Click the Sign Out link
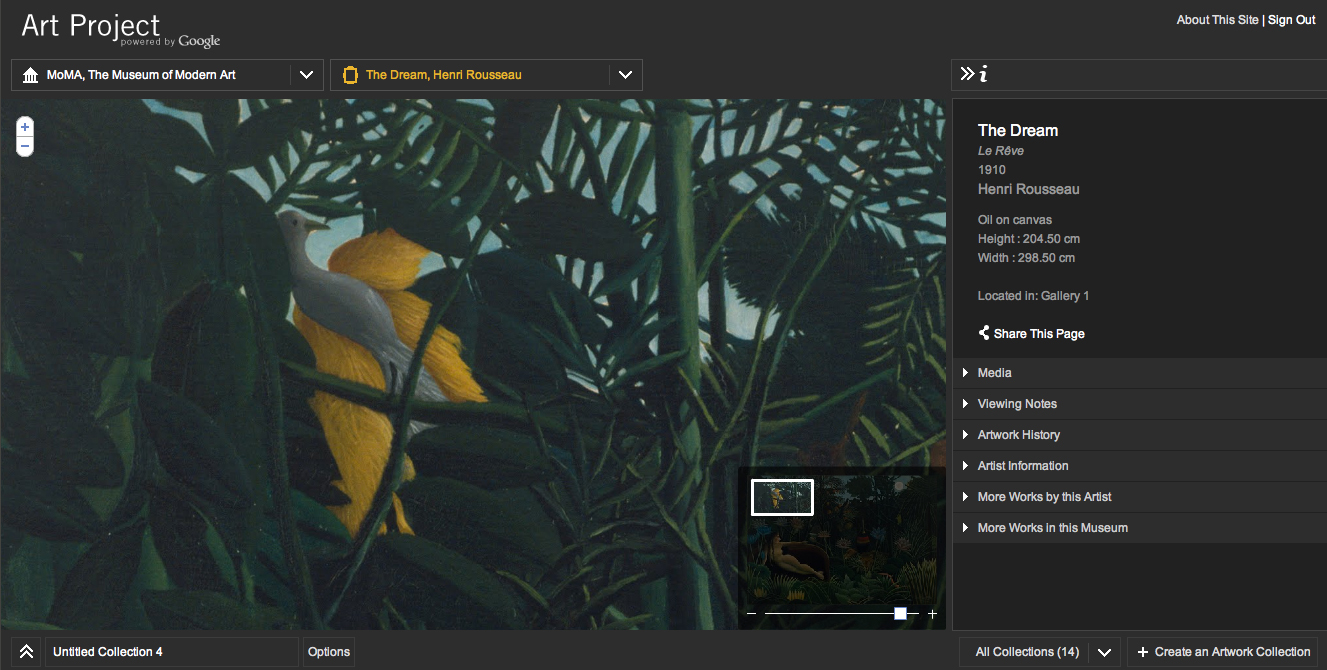Screen dimensions: 1327x670 click(x=1292, y=20)
